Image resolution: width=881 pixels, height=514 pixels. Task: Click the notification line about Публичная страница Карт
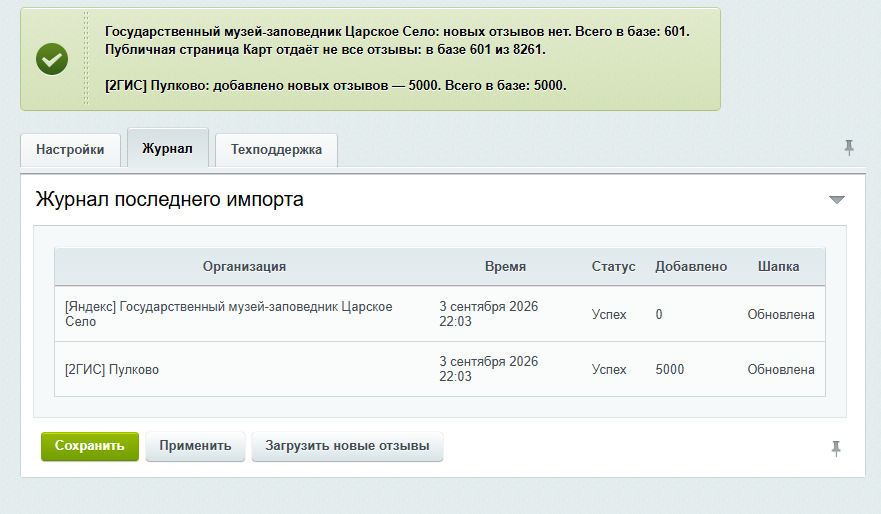[x=325, y=49]
